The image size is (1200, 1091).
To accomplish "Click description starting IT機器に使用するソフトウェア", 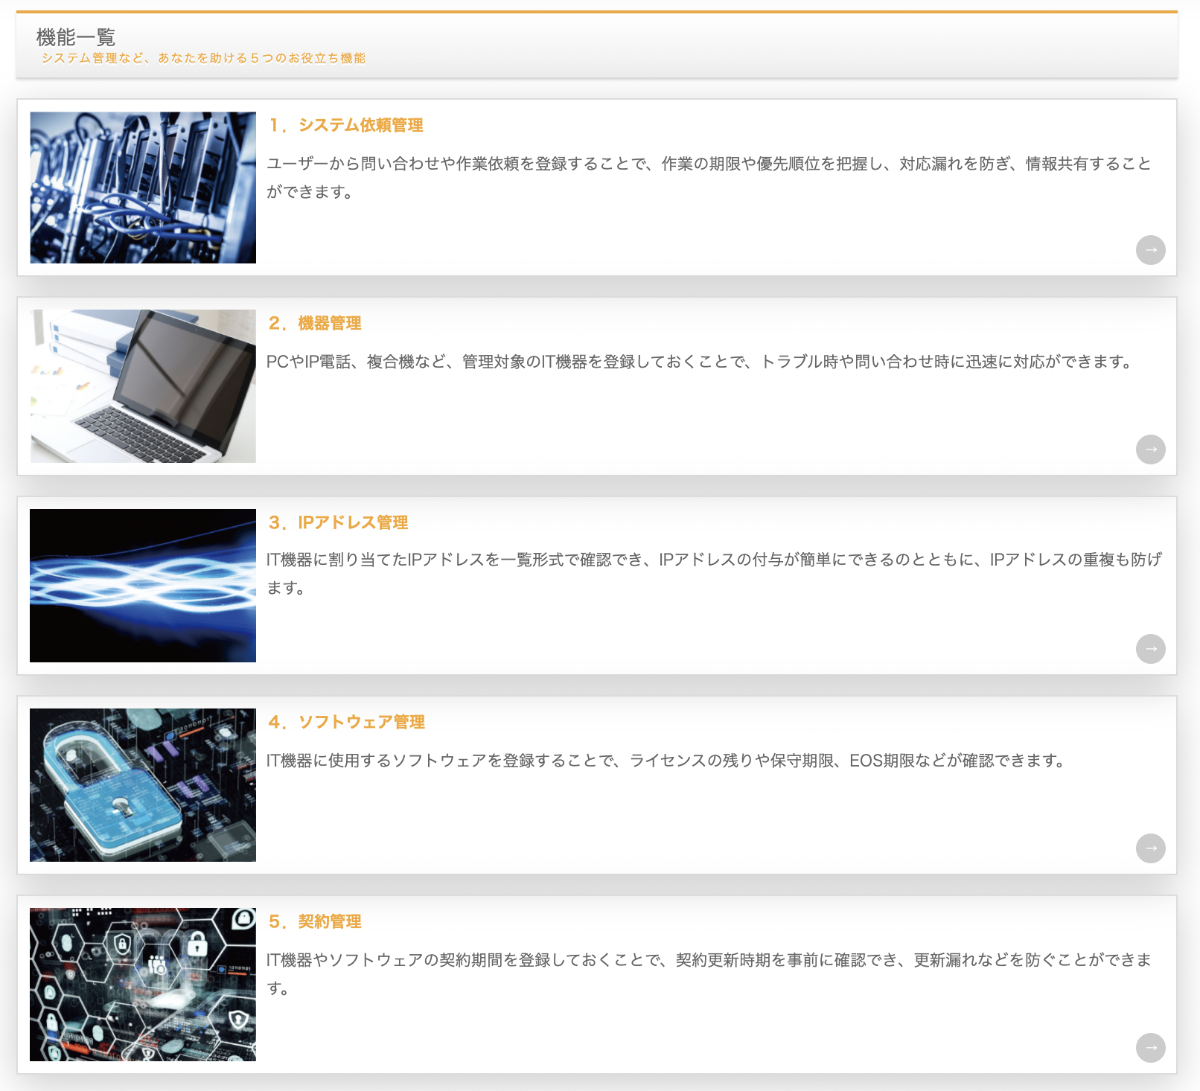I will click(x=667, y=760).
